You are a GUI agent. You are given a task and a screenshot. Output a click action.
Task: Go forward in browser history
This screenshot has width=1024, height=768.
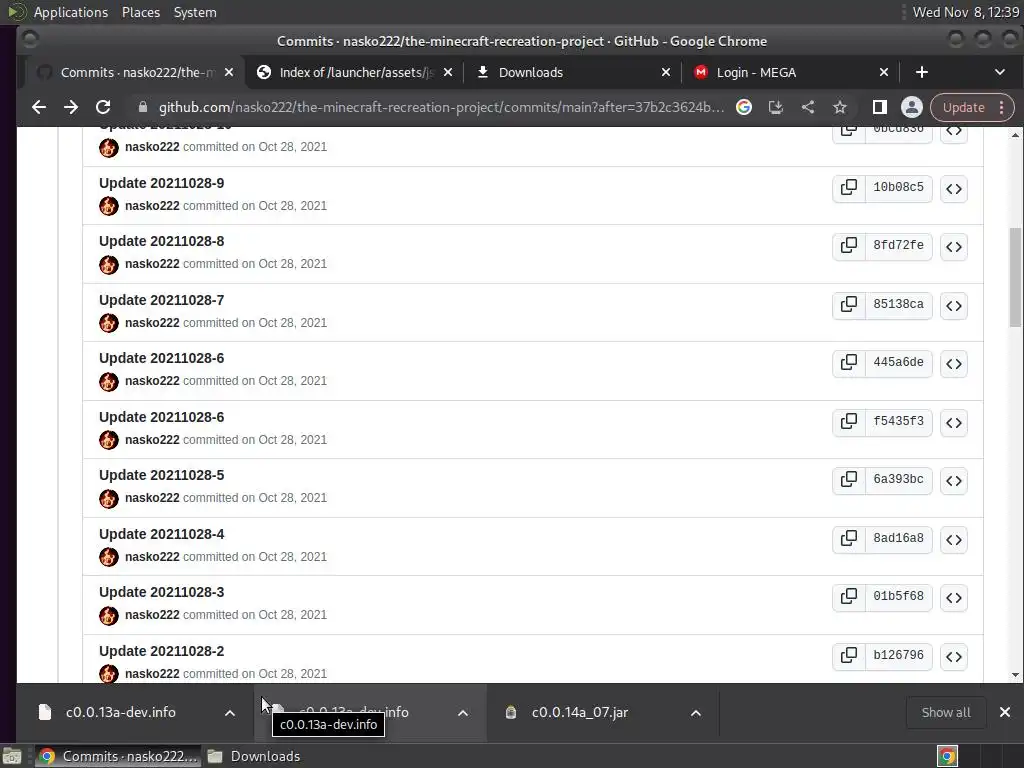[71, 107]
